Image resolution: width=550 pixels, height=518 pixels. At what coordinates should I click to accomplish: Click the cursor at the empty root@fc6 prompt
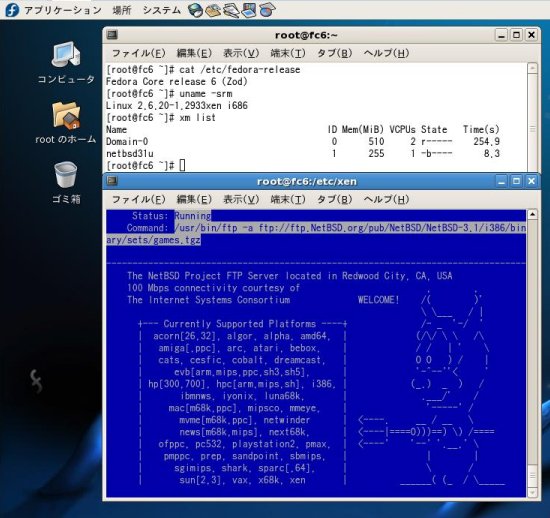pos(182,165)
